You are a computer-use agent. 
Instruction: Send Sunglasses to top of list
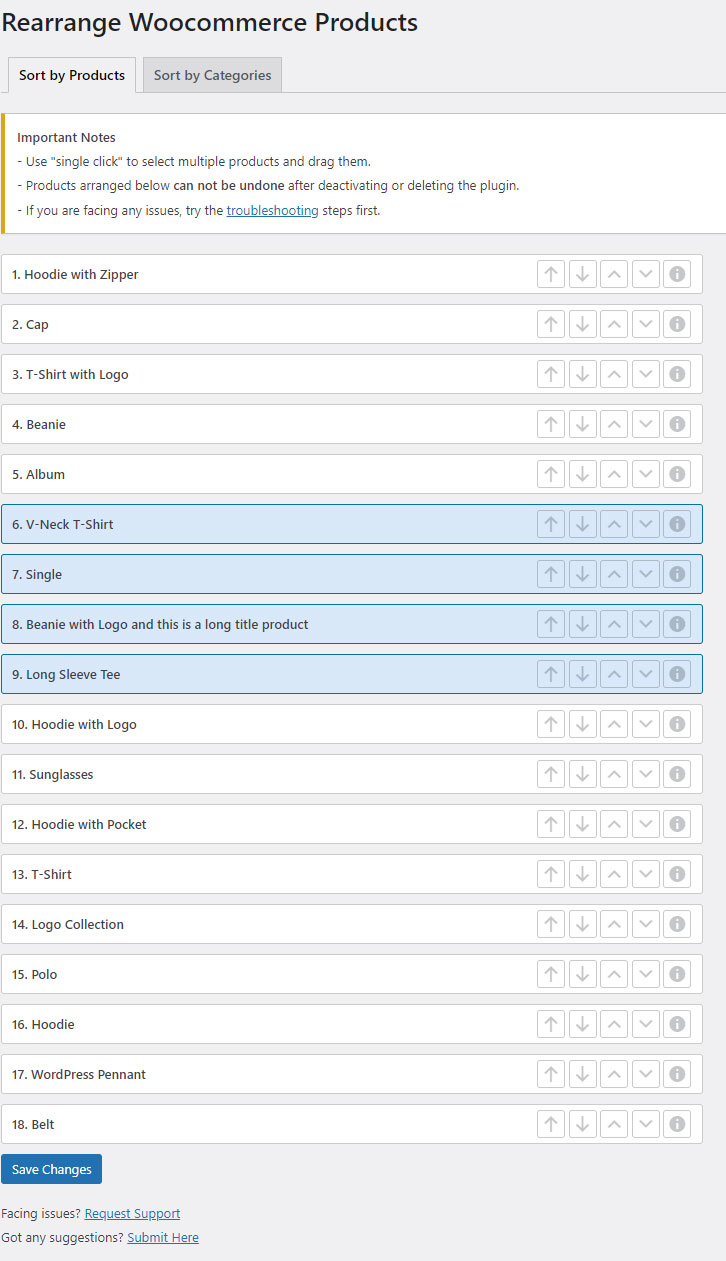(x=551, y=774)
